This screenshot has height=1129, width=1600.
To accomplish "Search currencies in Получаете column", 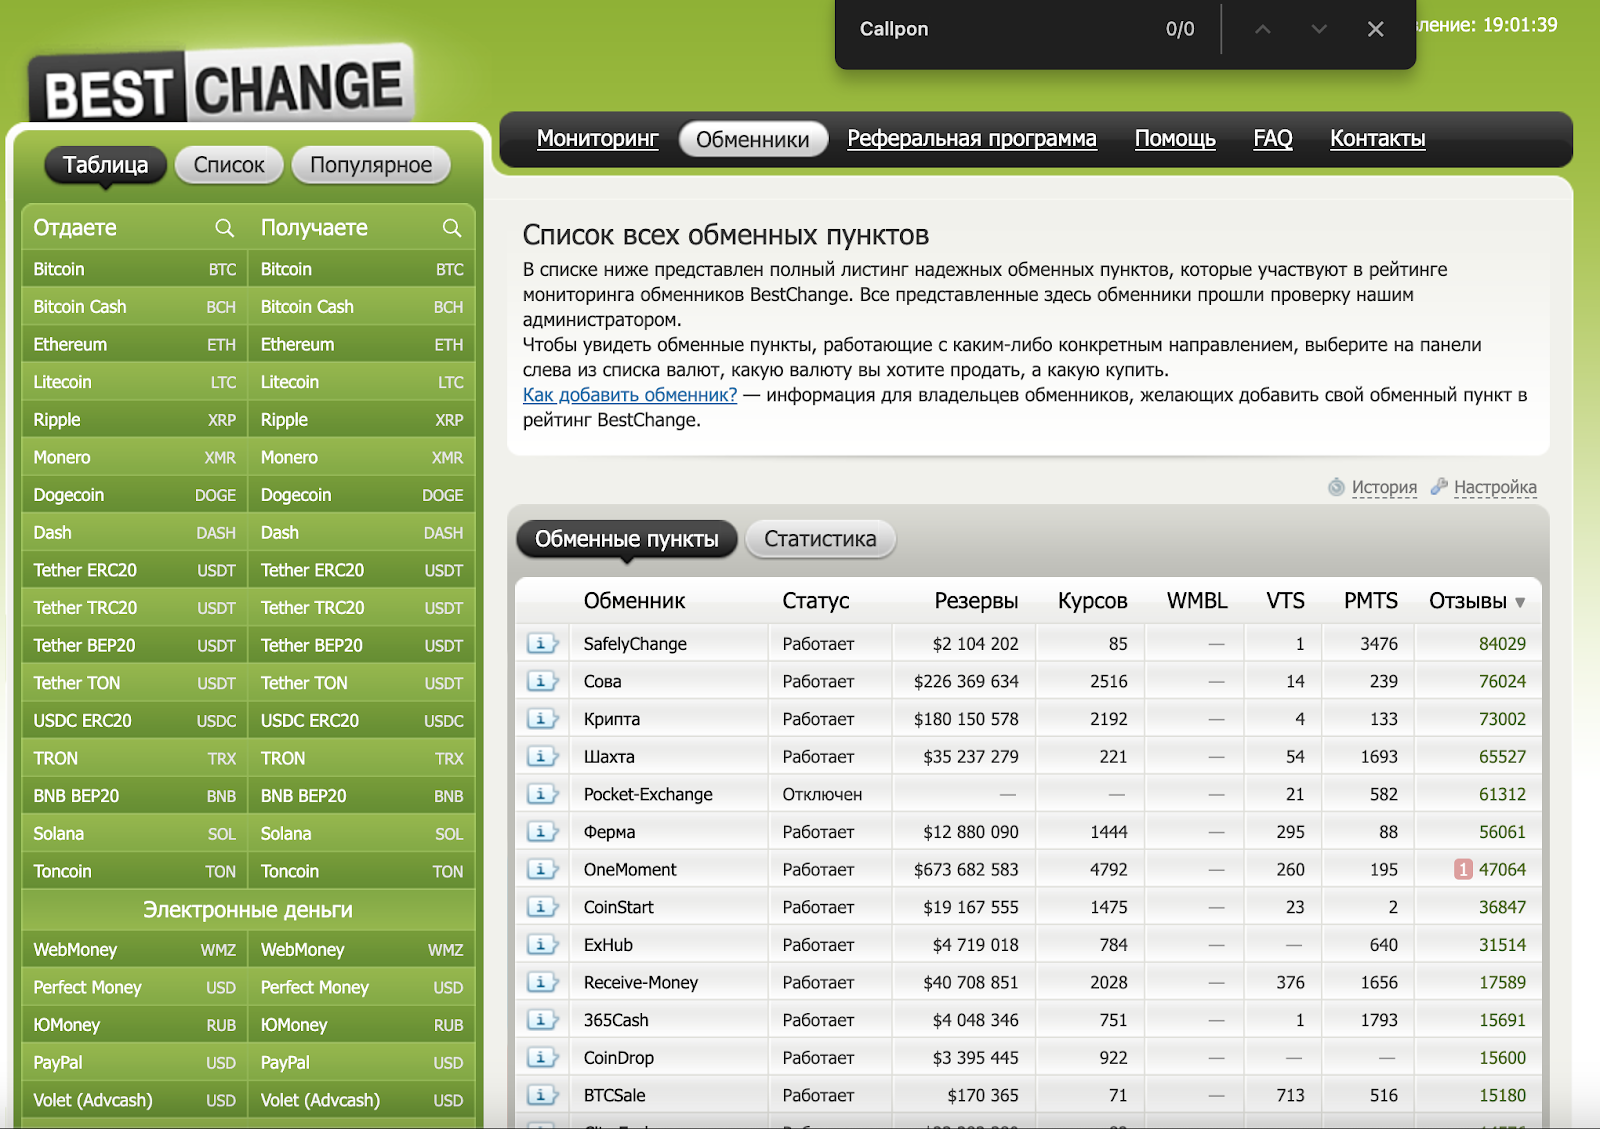I will [452, 228].
